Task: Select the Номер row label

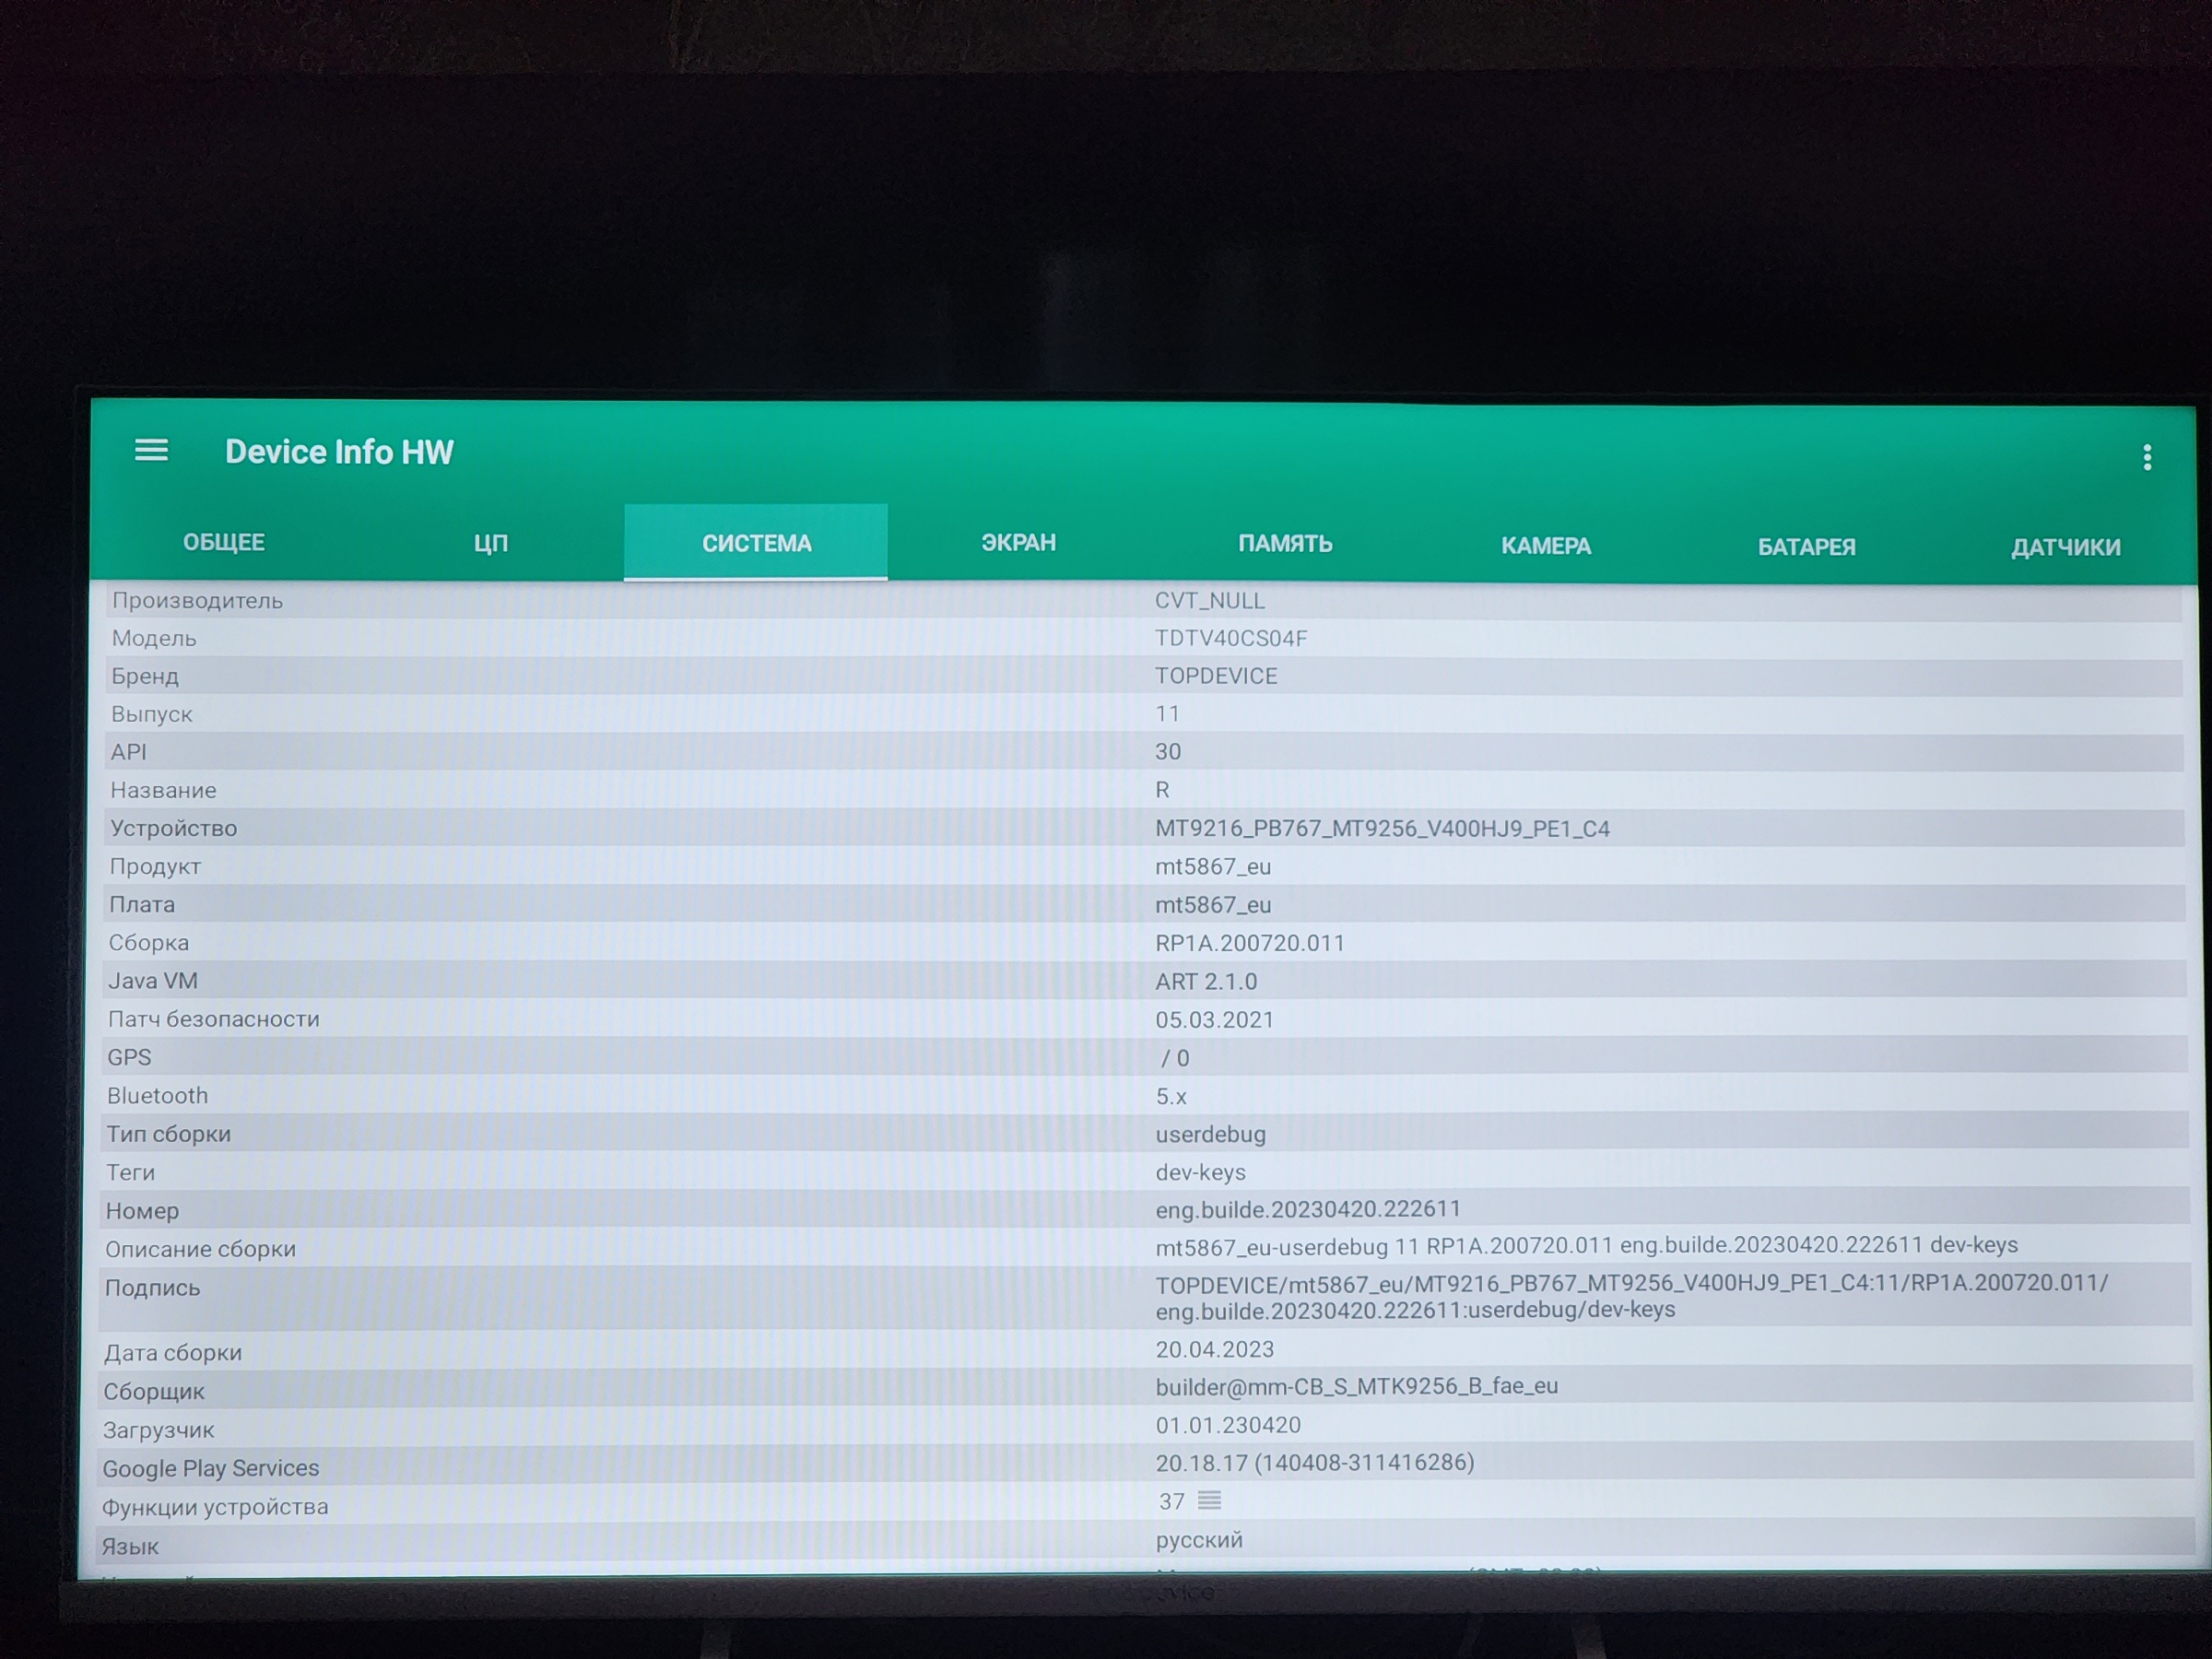Action: coord(142,1211)
